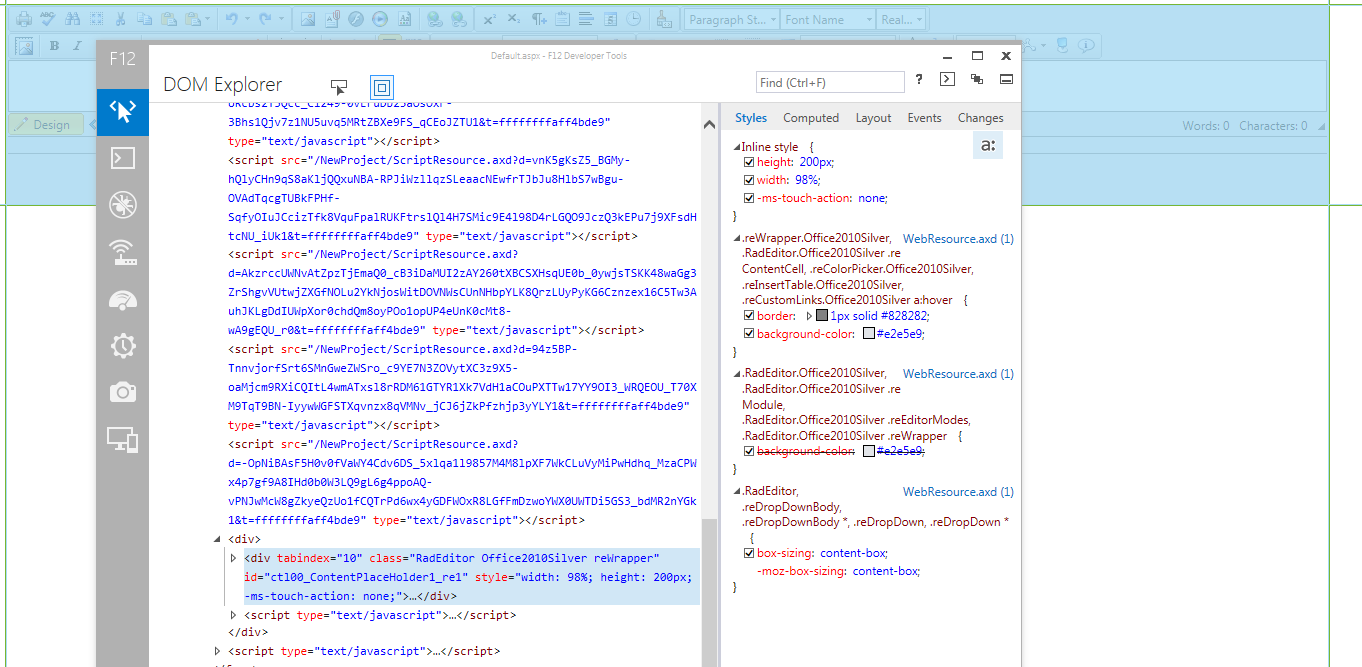
Task: Click the struck-through background-color swatch
Action: (x=869, y=452)
